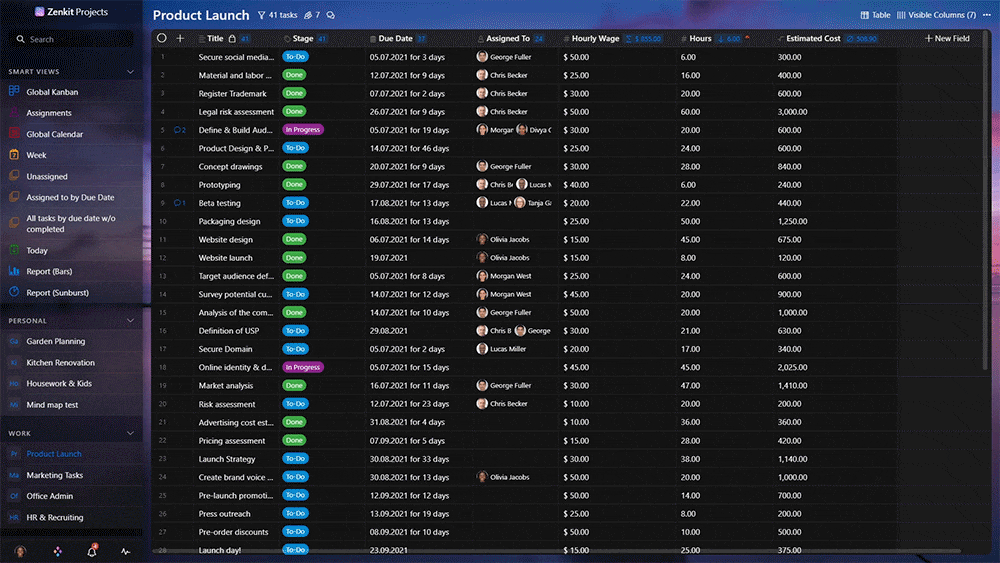Toggle the select-all circle in table header
Image resolution: width=1000 pixels, height=563 pixels.
coord(162,39)
